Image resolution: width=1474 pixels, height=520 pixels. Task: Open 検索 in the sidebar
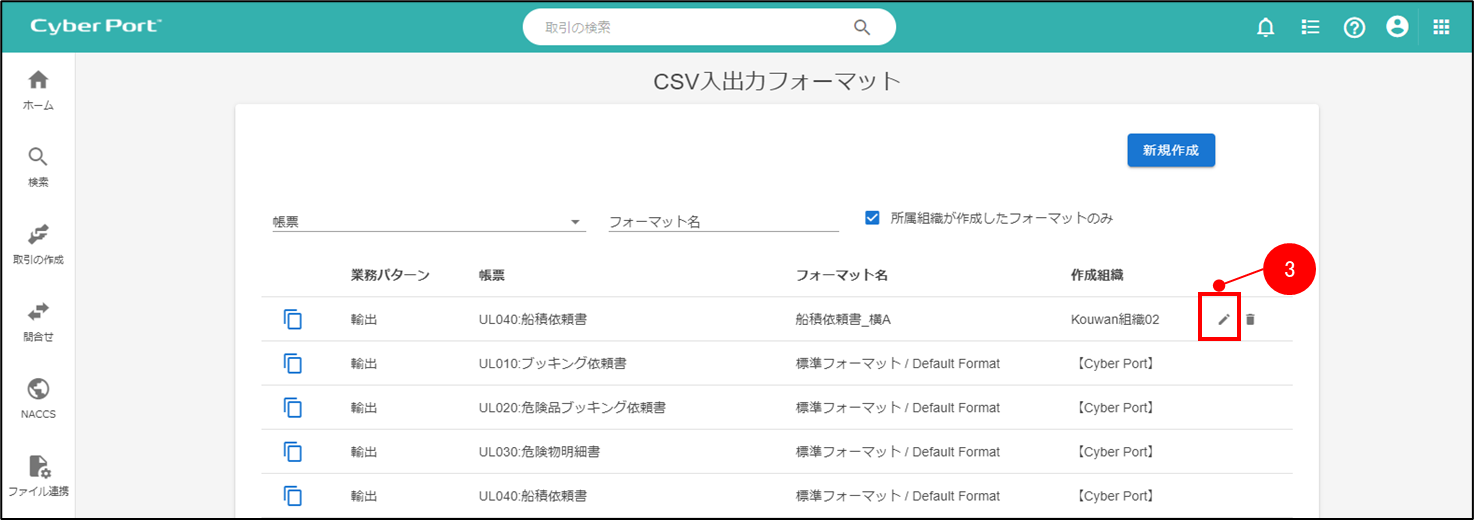click(x=38, y=166)
